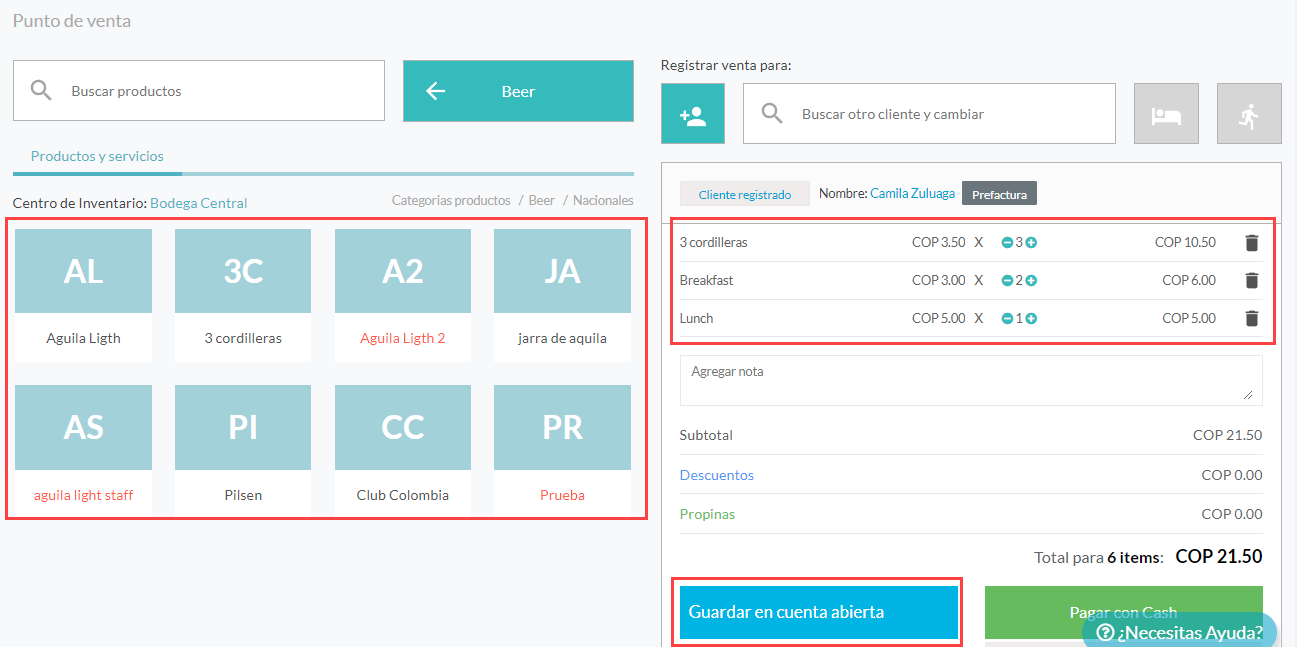Select the Club Colombia product tile
Screen dimensions: 1297x647
tap(402, 449)
